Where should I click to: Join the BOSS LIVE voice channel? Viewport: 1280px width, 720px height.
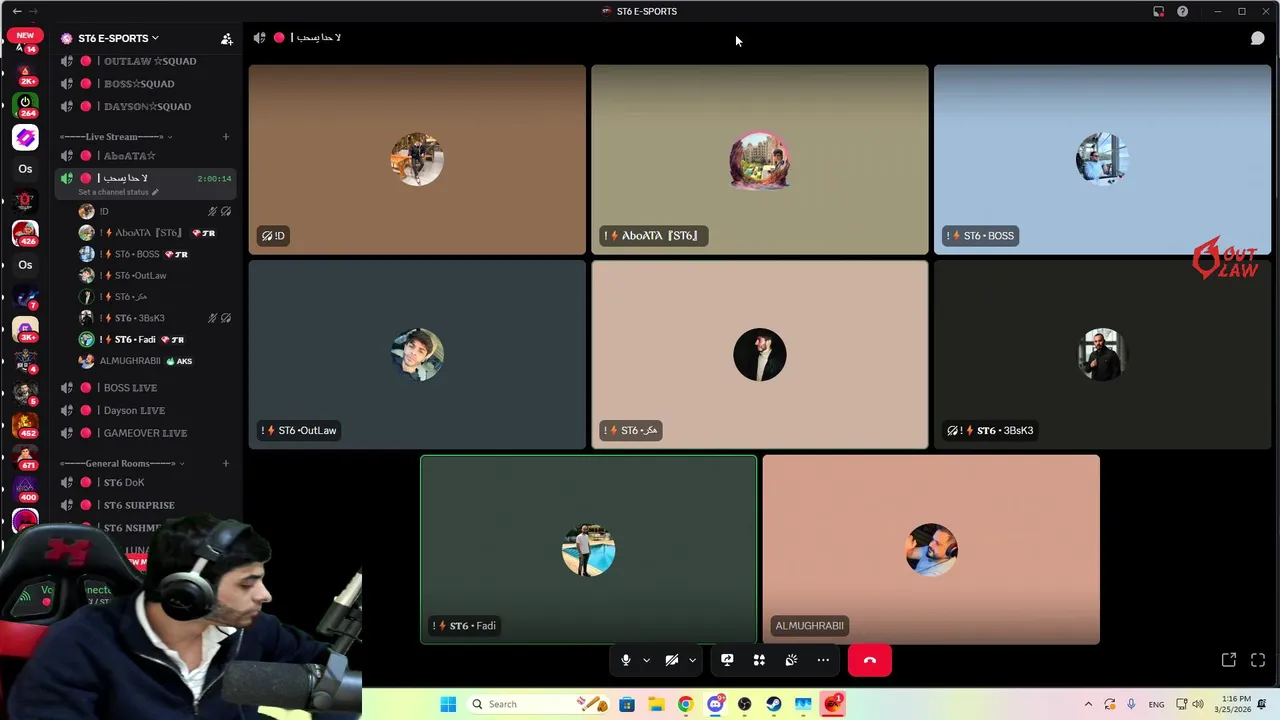(146, 388)
